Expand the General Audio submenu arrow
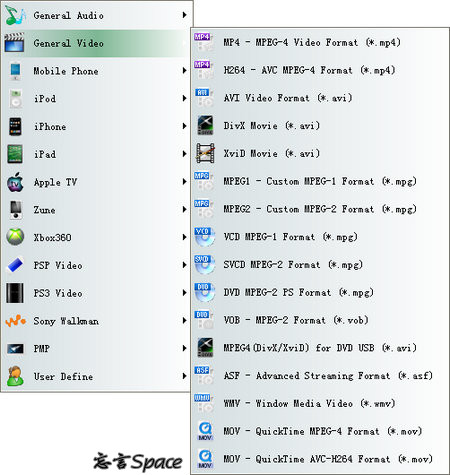This screenshot has height=475, width=450. (184, 15)
